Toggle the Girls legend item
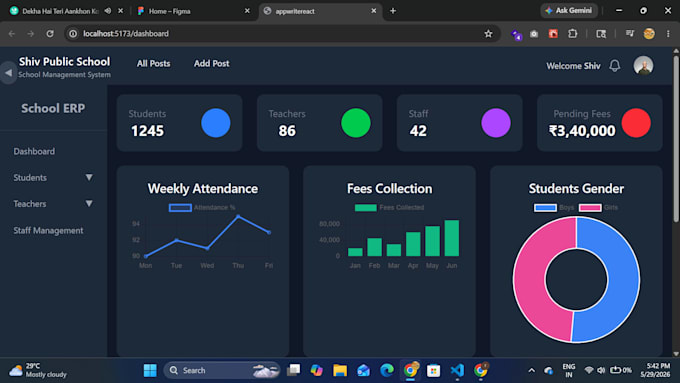 [x=598, y=207]
